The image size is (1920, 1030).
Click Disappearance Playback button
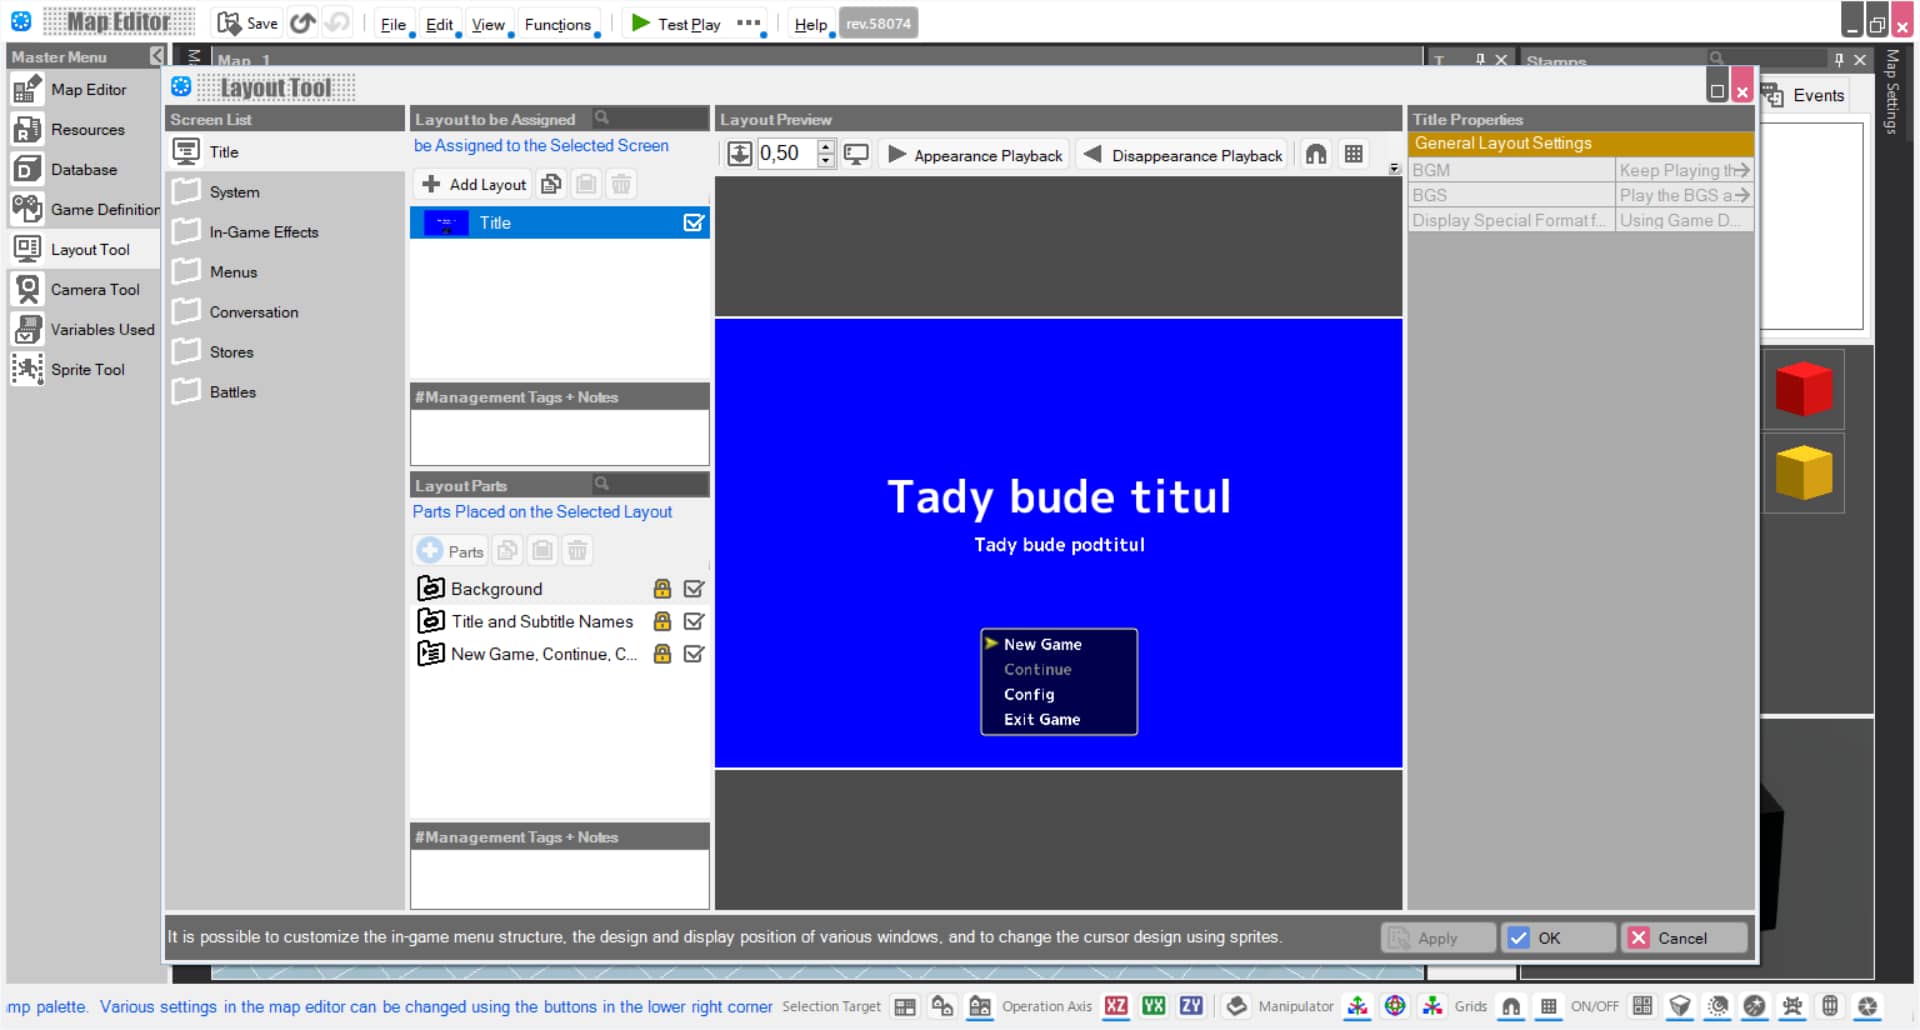pyautogui.click(x=1184, y=155)
